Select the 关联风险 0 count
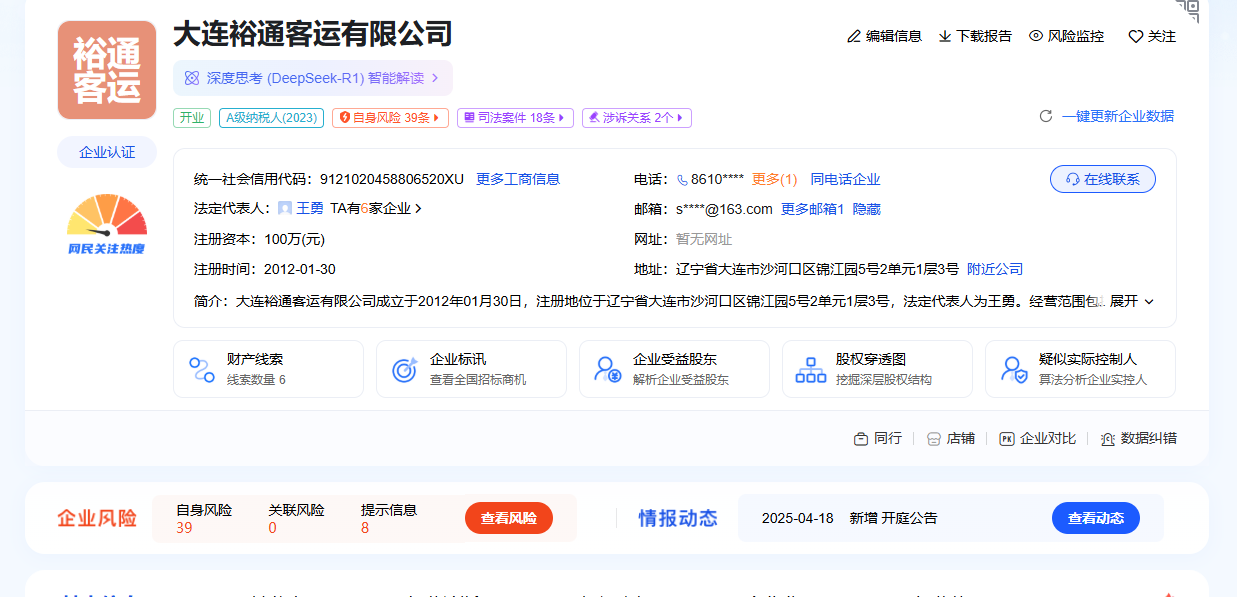 [296, 518]
